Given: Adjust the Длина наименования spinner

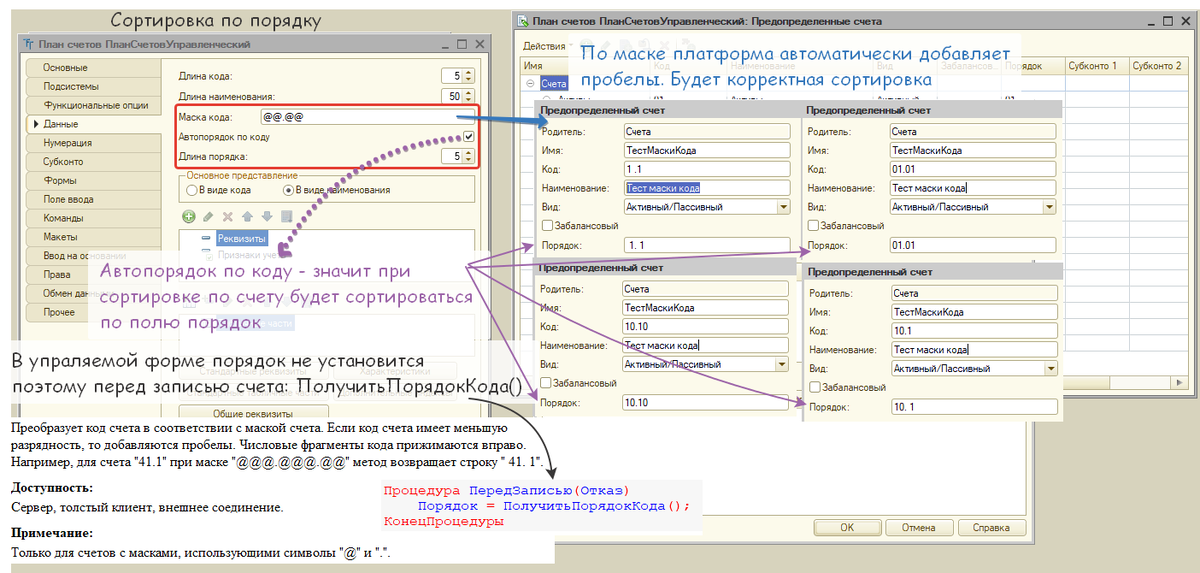Looking at the screenshot, I should [469, 96].
